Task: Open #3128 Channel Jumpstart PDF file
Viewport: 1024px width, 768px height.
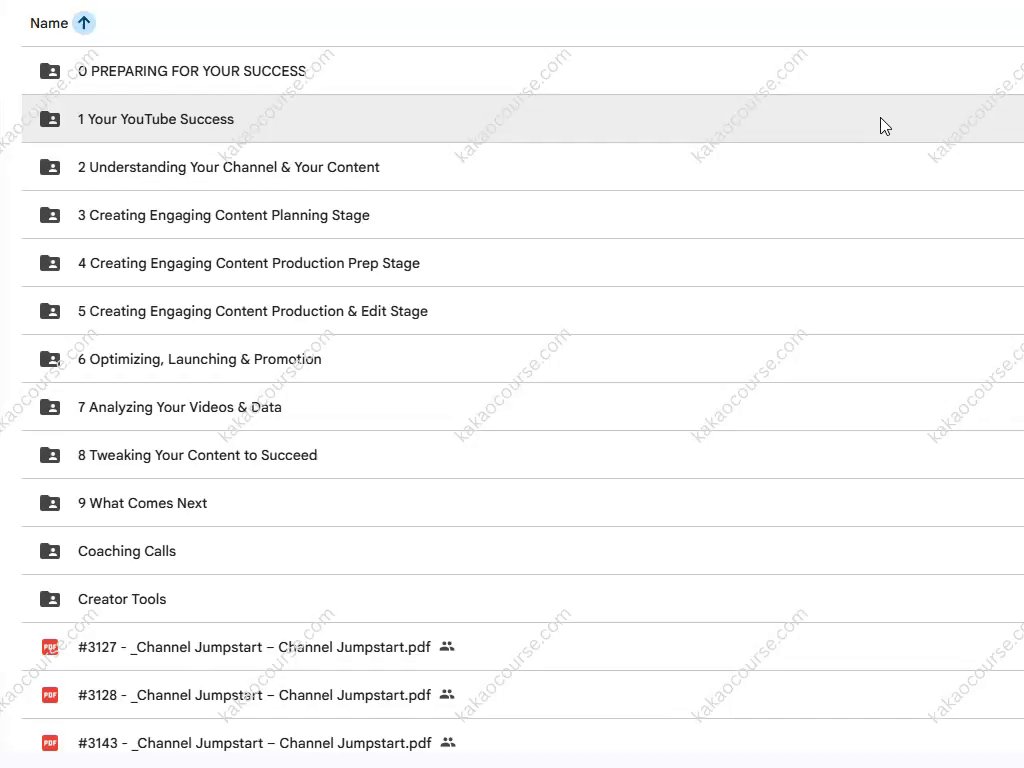Action: [x=254, y=695]
